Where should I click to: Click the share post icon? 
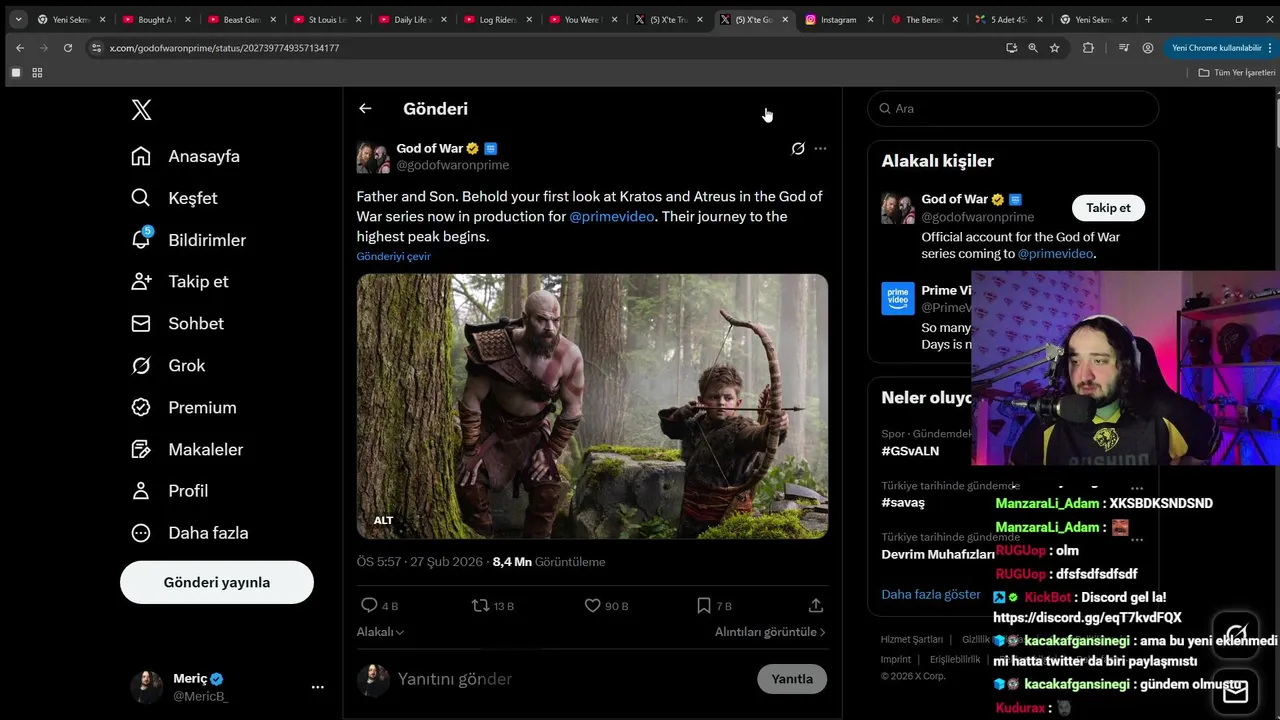pos(816,605)
